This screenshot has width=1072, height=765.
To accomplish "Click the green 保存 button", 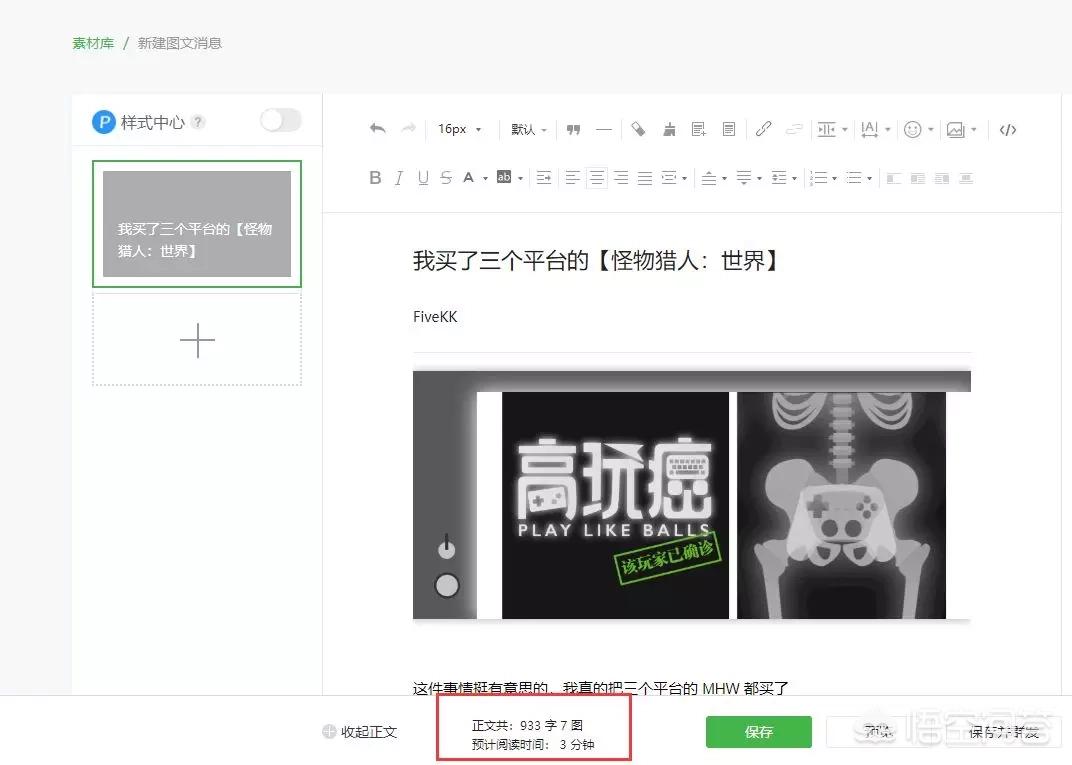I will [x=759, y=732].
